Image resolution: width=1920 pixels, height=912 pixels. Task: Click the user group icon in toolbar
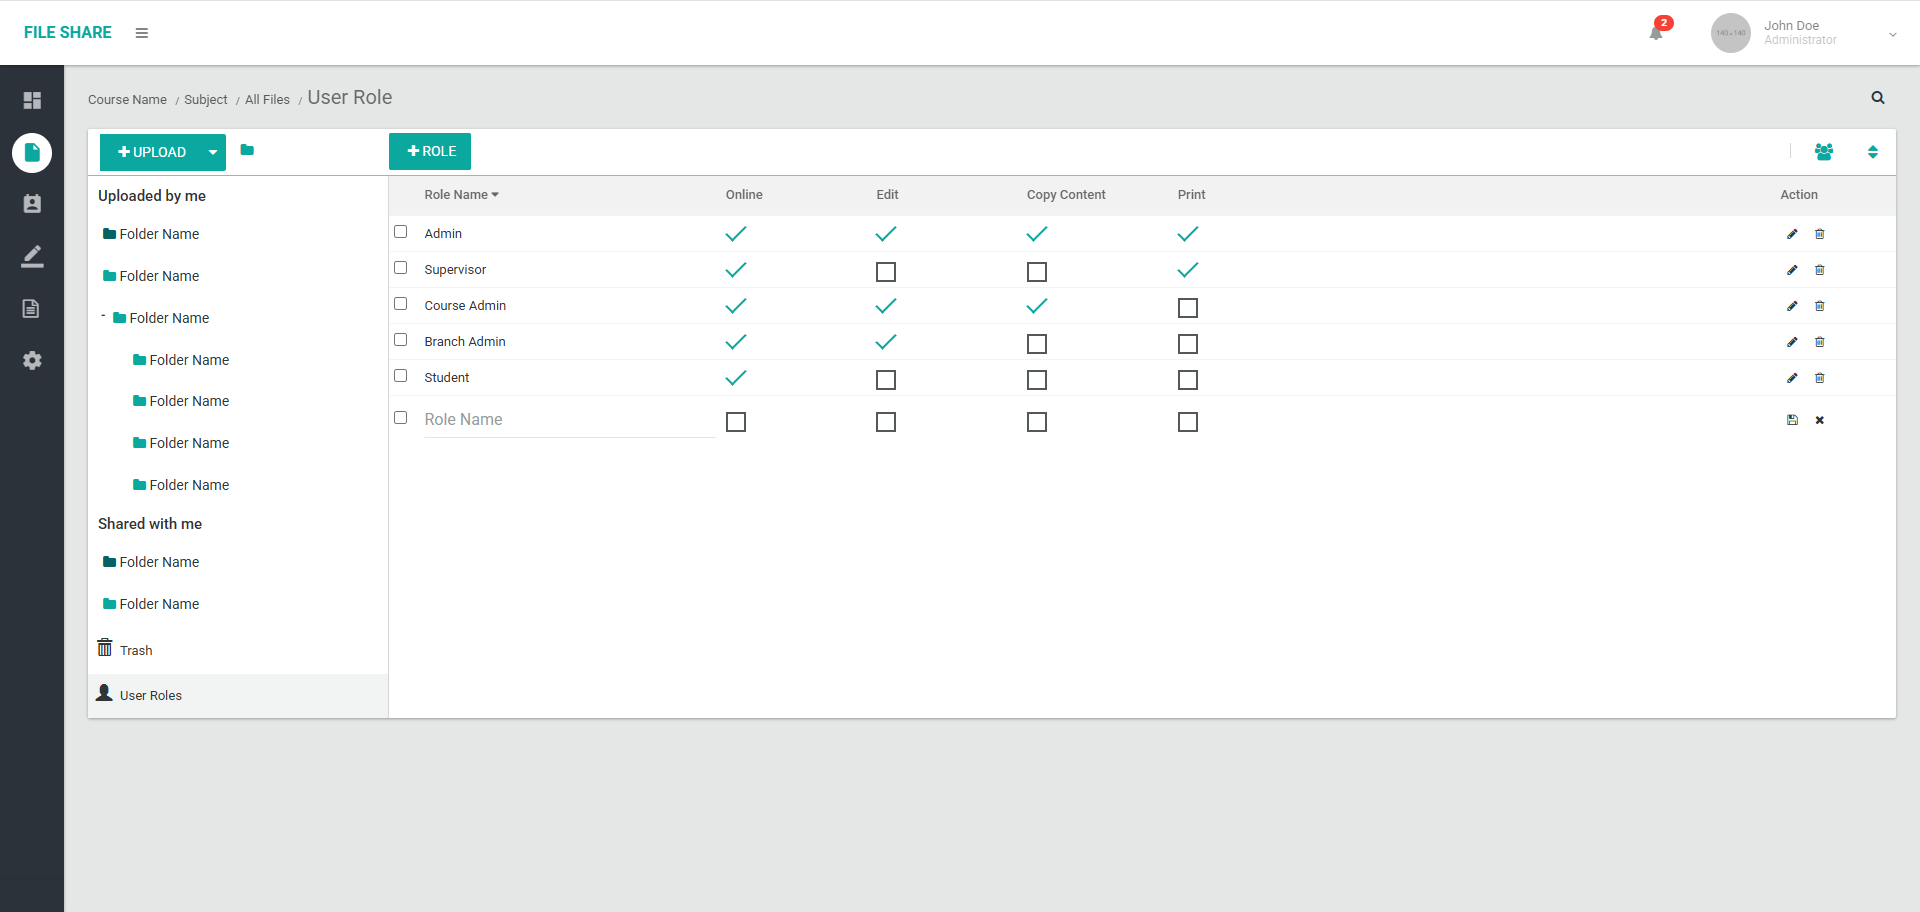pos(1823,152)
